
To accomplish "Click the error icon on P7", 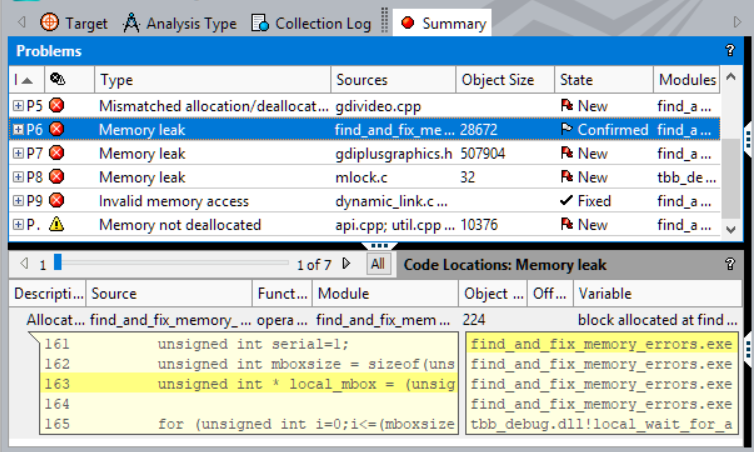I will click(x=57, y=153).
